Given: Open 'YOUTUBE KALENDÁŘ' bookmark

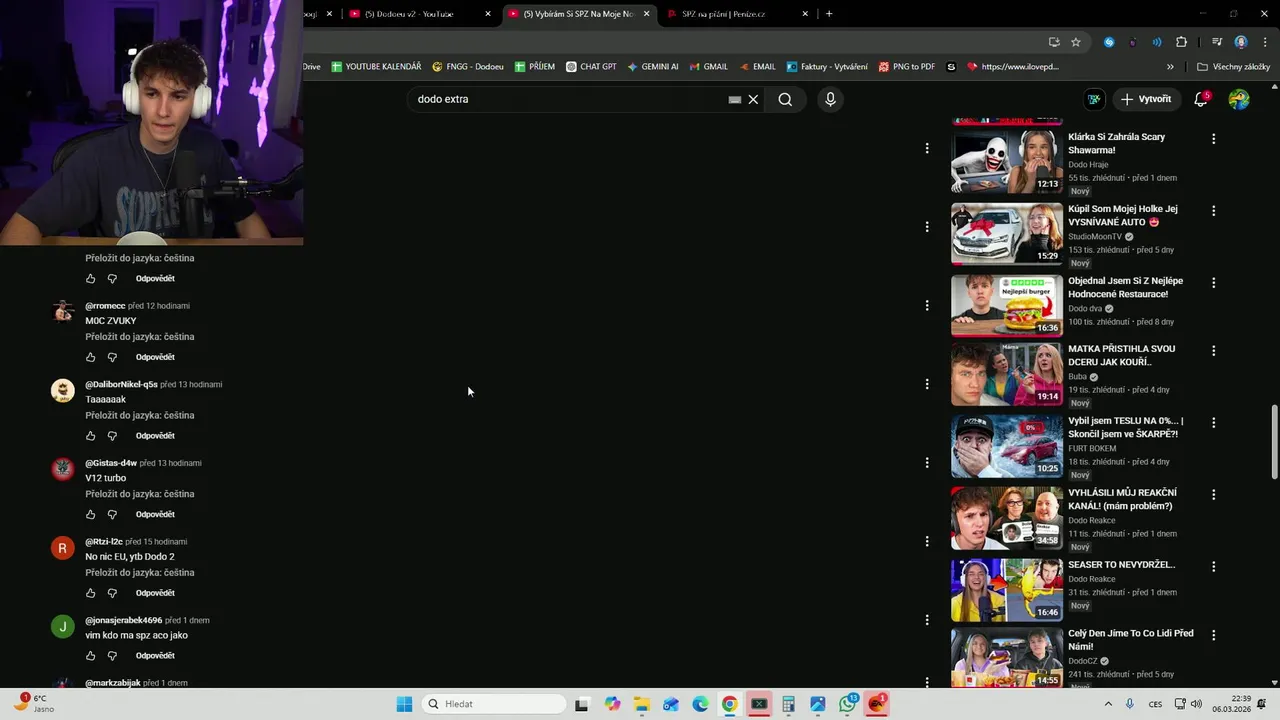Looking at the screenshot, I should pos(376,67).
